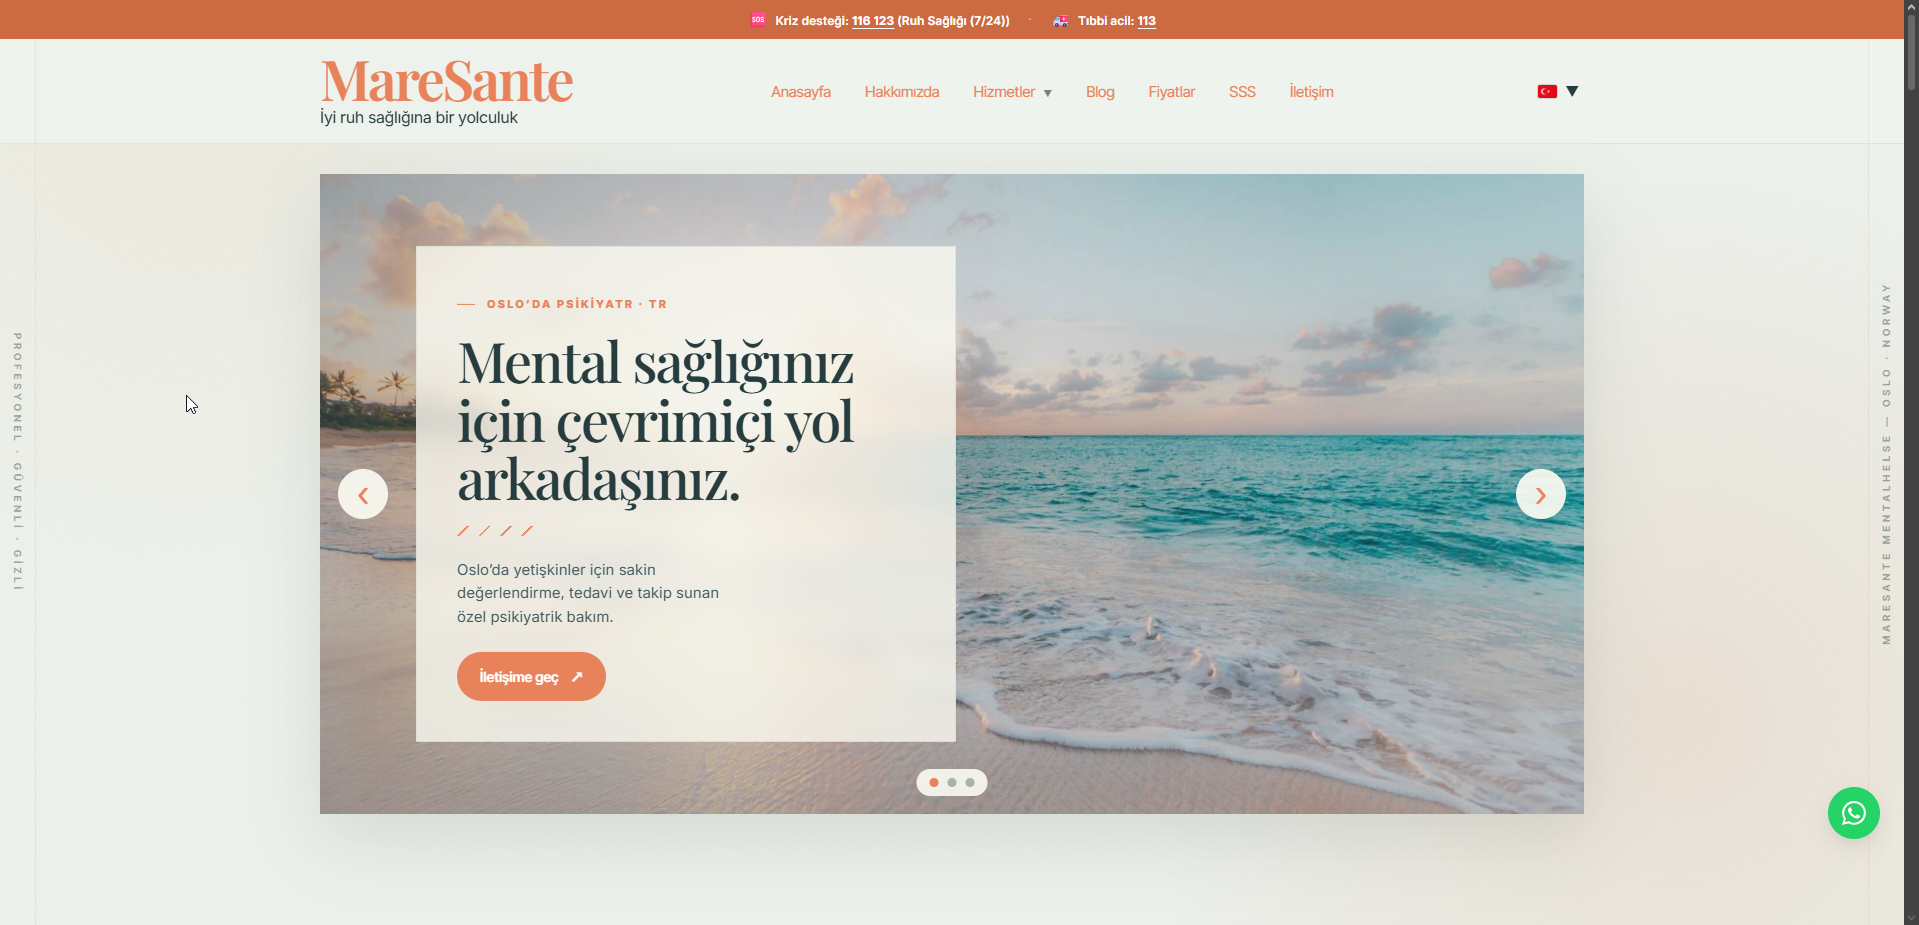
Task: Go to İletişim page
Action: point(1311,92)
